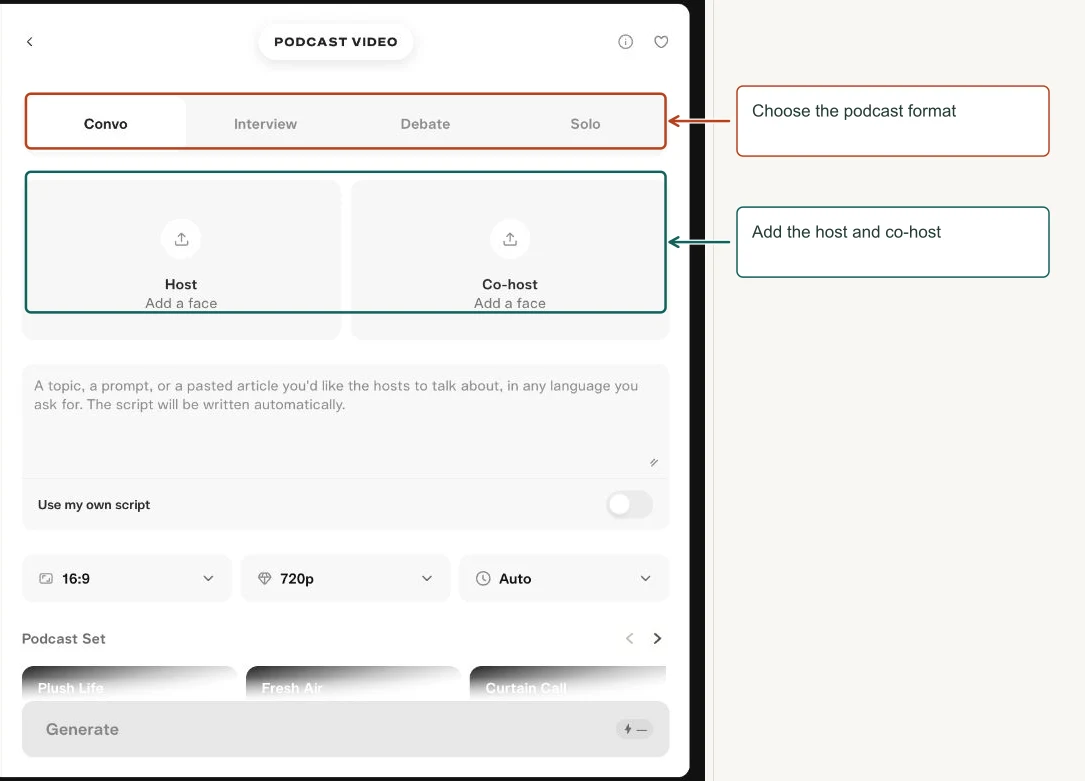This screenshot has height=781, width=1085.
Task: Click into the topic prompt text area
Action: (x=345, y=421)
